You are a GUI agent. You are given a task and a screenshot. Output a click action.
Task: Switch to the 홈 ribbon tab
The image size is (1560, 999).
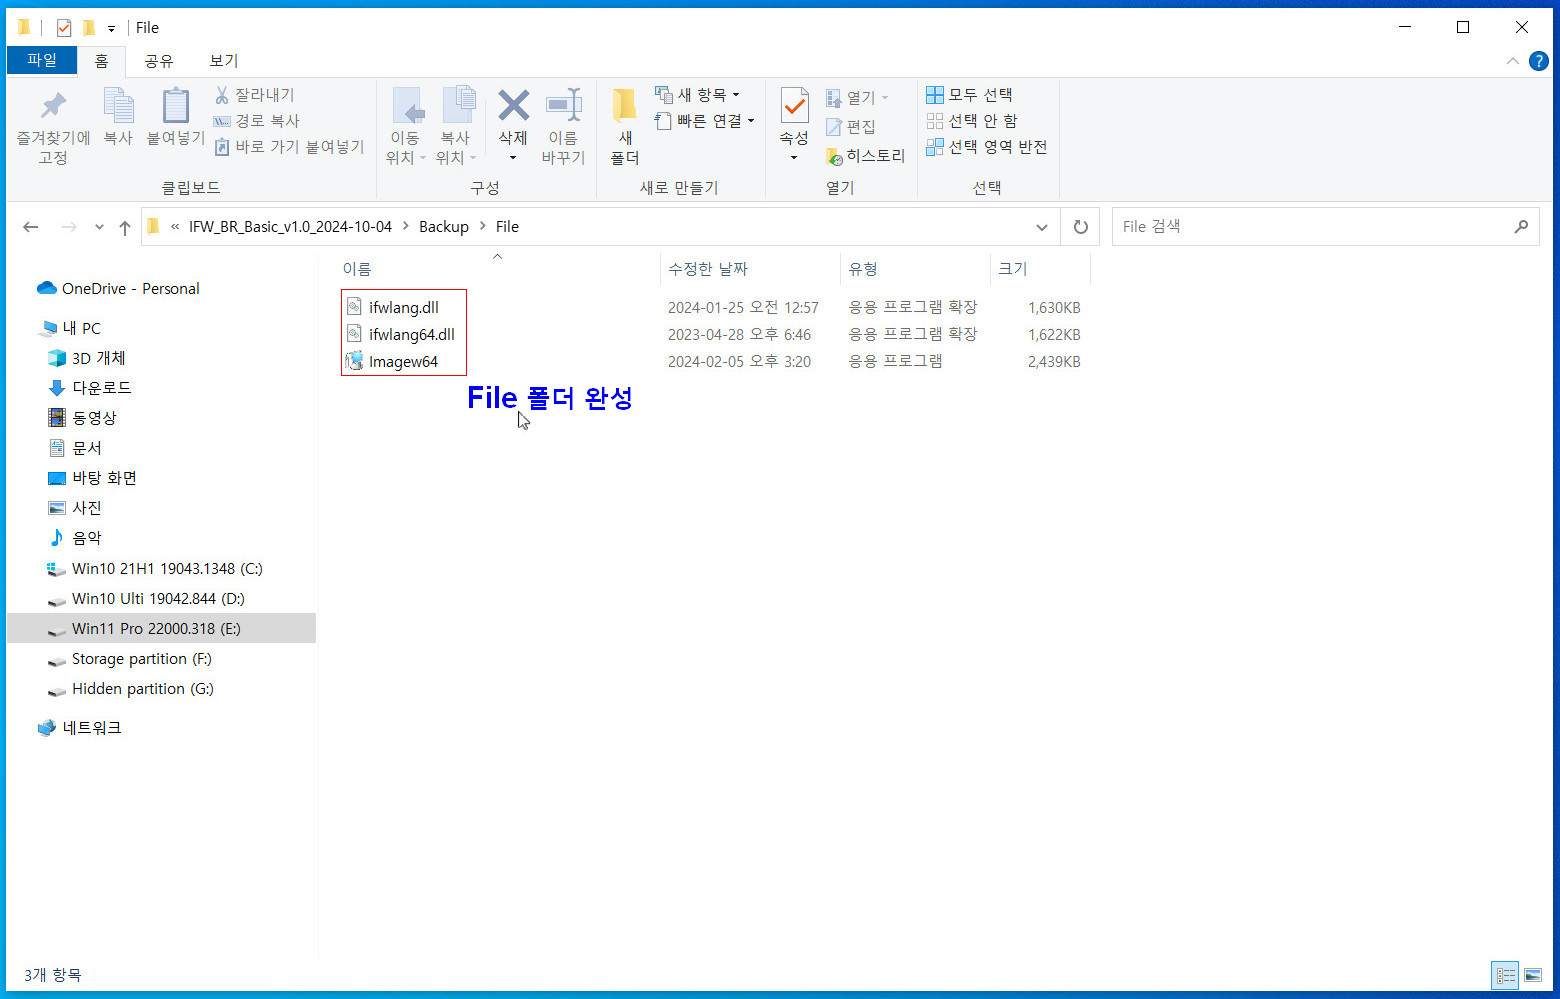pyautogui.click(x=101, y=61)
